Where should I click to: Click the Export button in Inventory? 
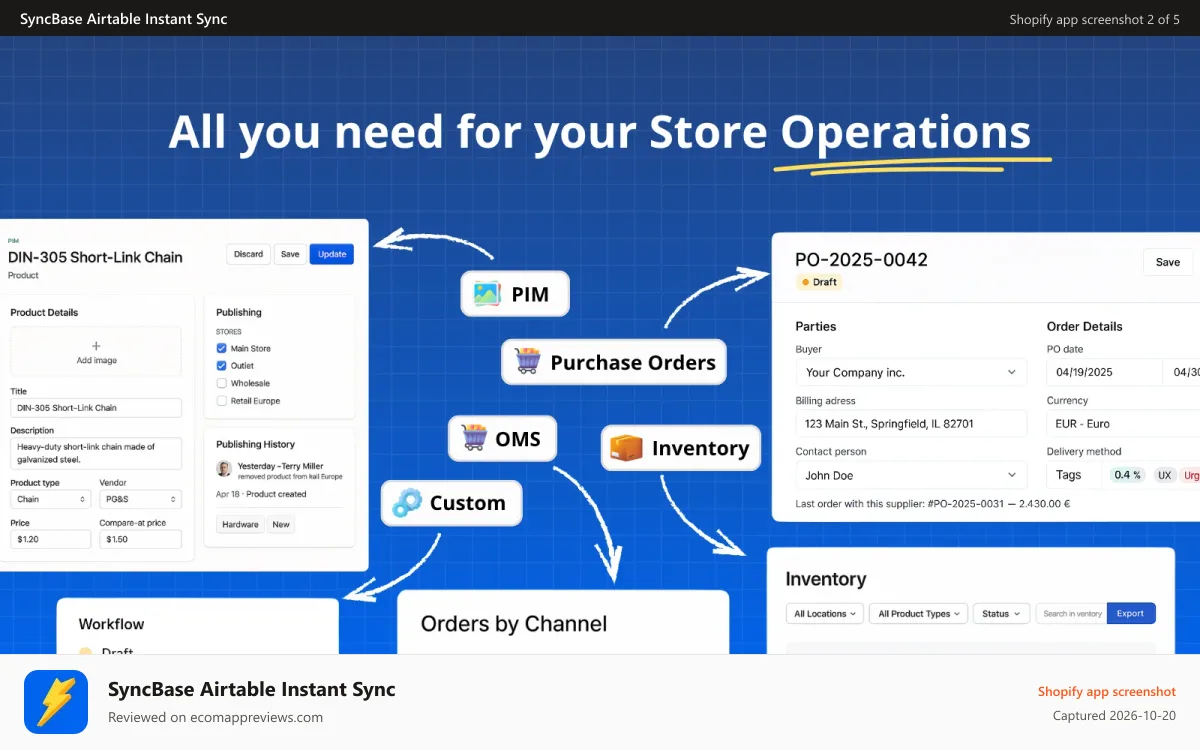1131,613
